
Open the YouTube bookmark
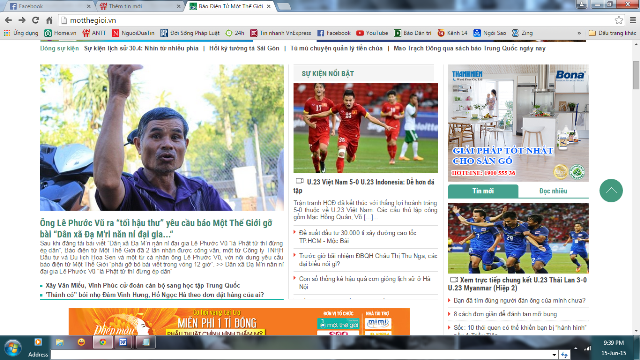(372, 33)
